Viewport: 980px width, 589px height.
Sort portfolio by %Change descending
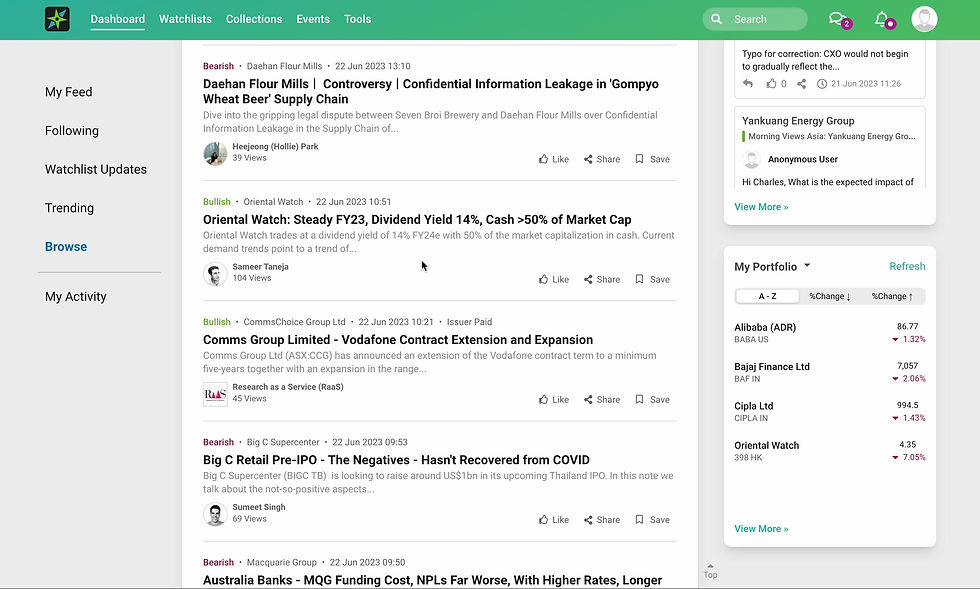point(829,296)
